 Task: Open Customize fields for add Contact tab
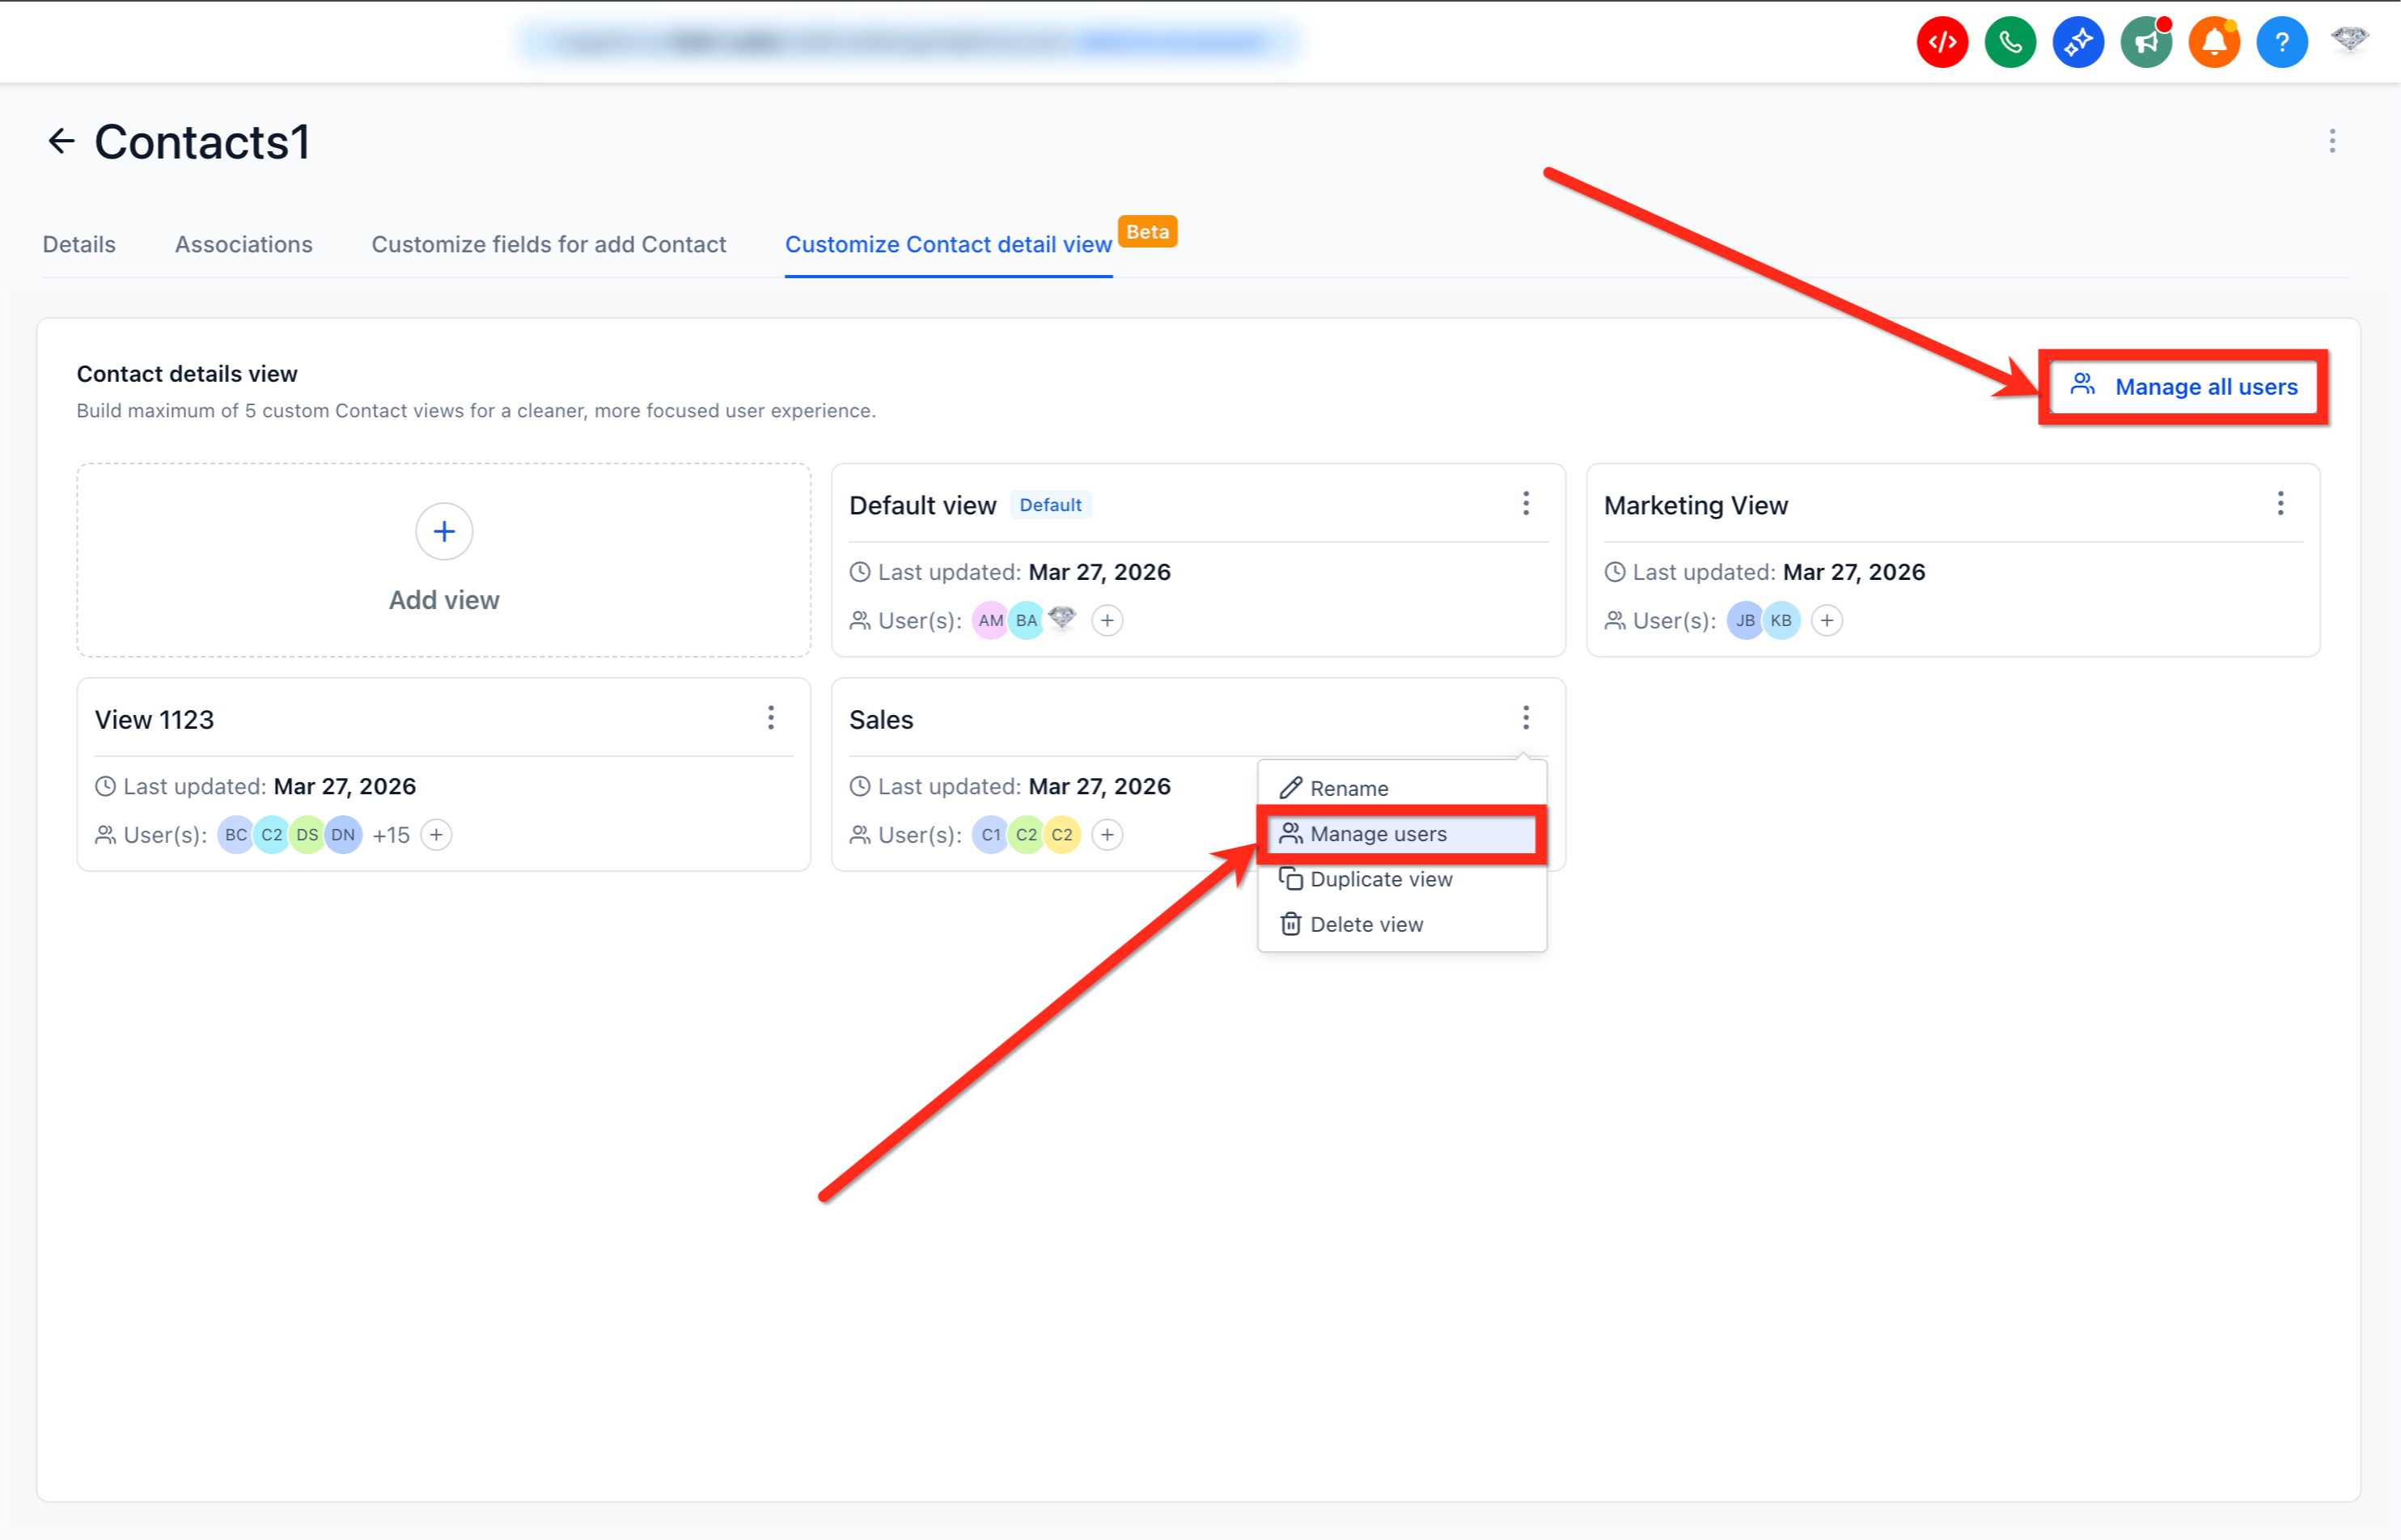[x=549, y=244]
